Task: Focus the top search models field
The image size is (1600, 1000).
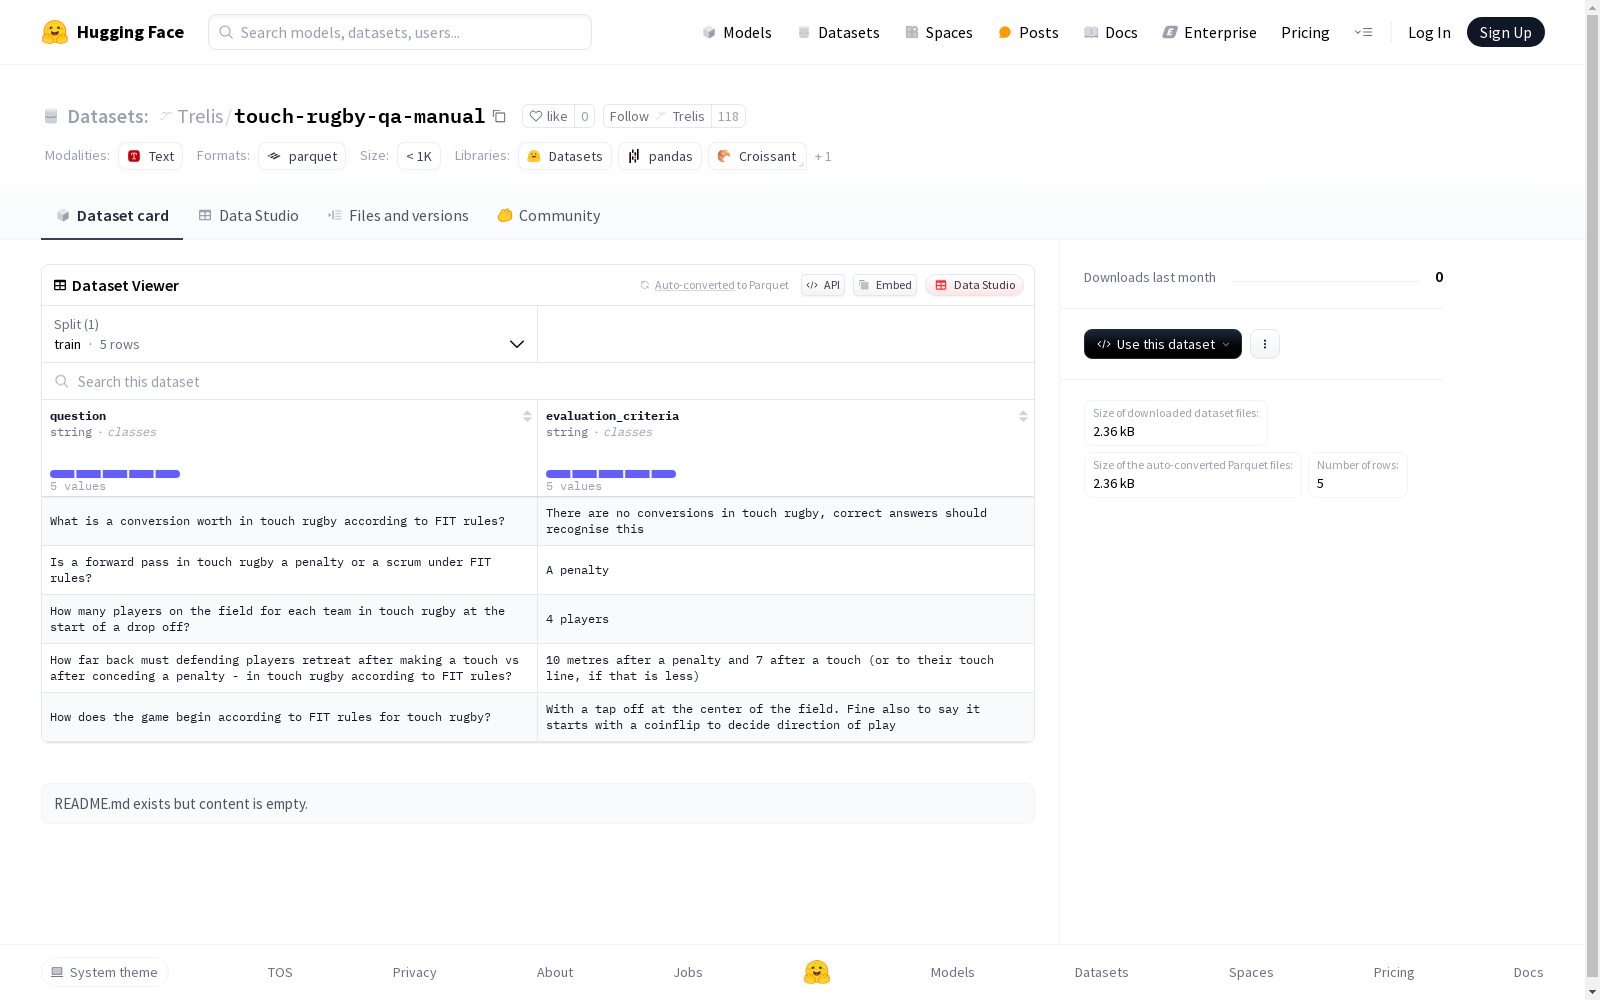Action: click(x=400, y=32)
